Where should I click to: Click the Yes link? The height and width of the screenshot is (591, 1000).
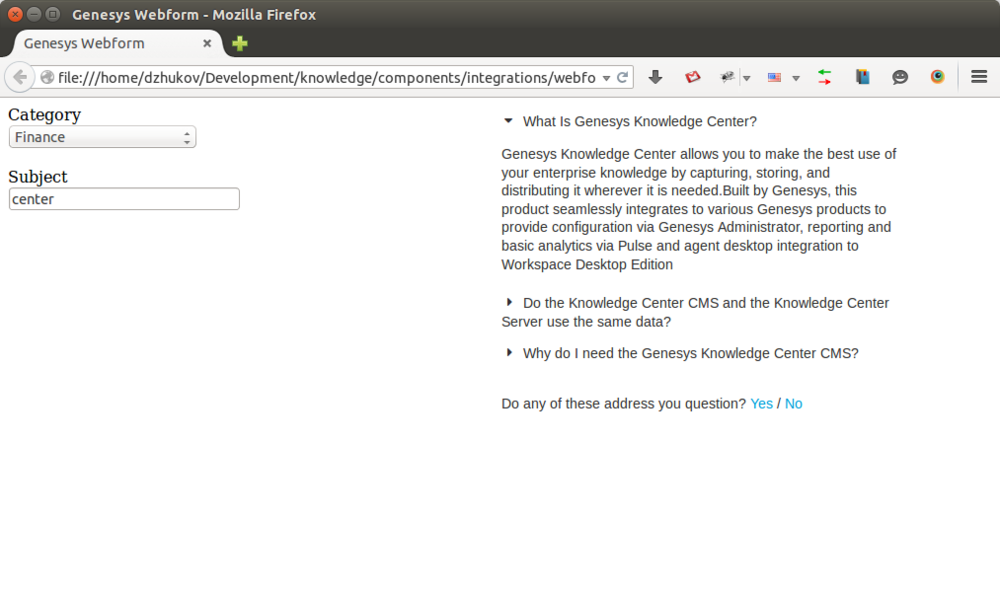point(761,404)
